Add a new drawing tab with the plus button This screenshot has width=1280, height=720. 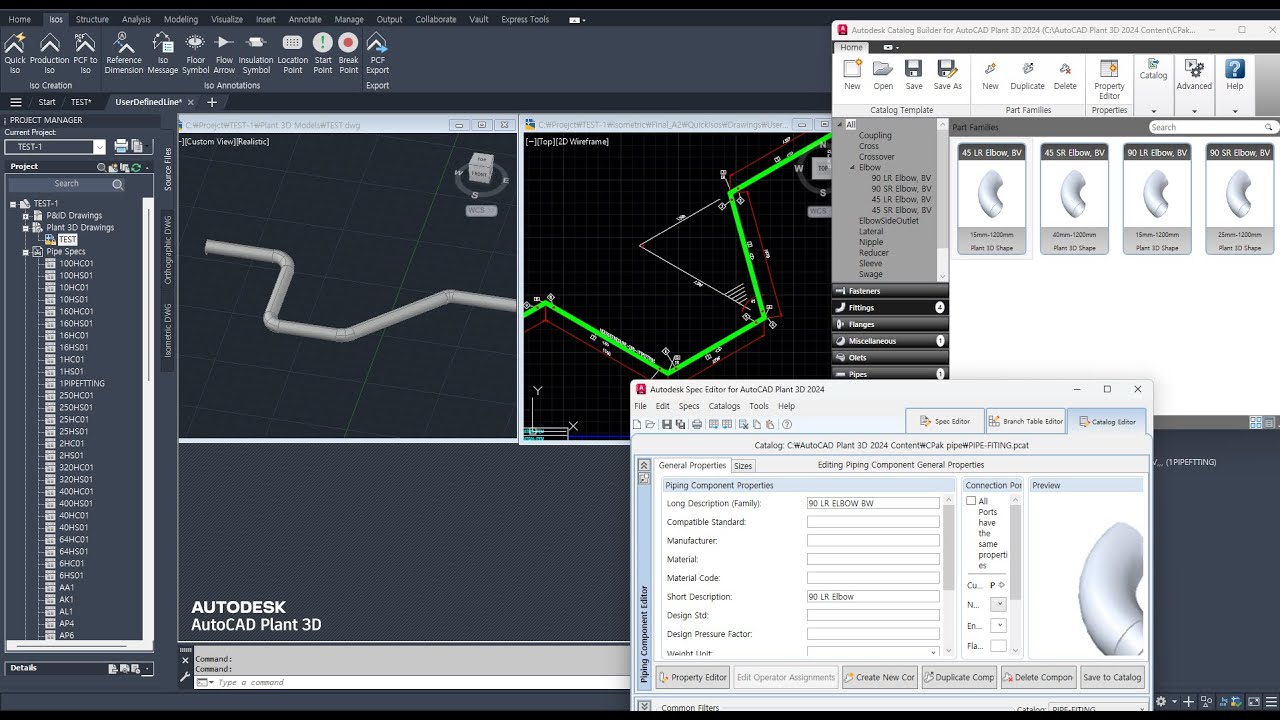(212, 102)
